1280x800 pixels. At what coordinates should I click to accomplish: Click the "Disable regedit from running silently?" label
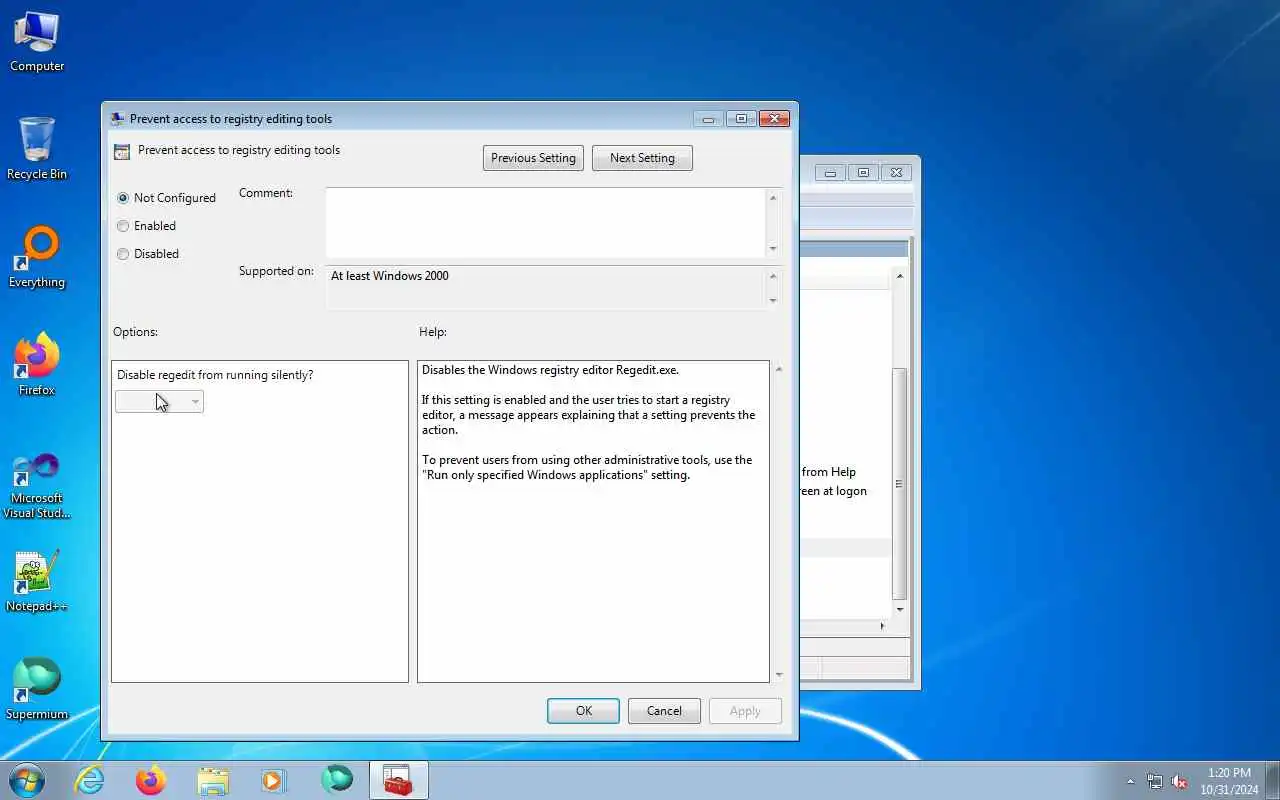215,375
